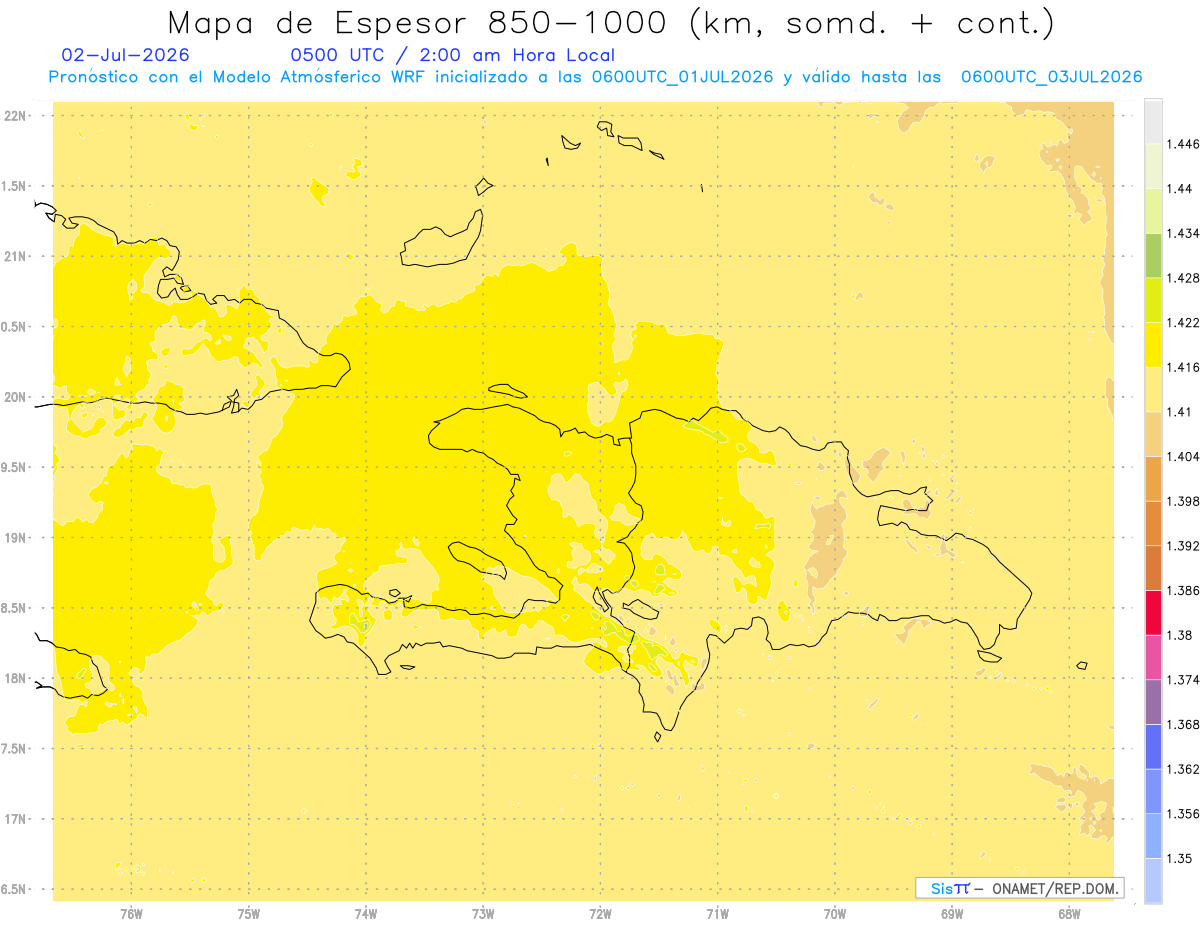Screen dimensions: 1200x927
Task: Click legend value '1.44'
Action: click(1179, 189)
